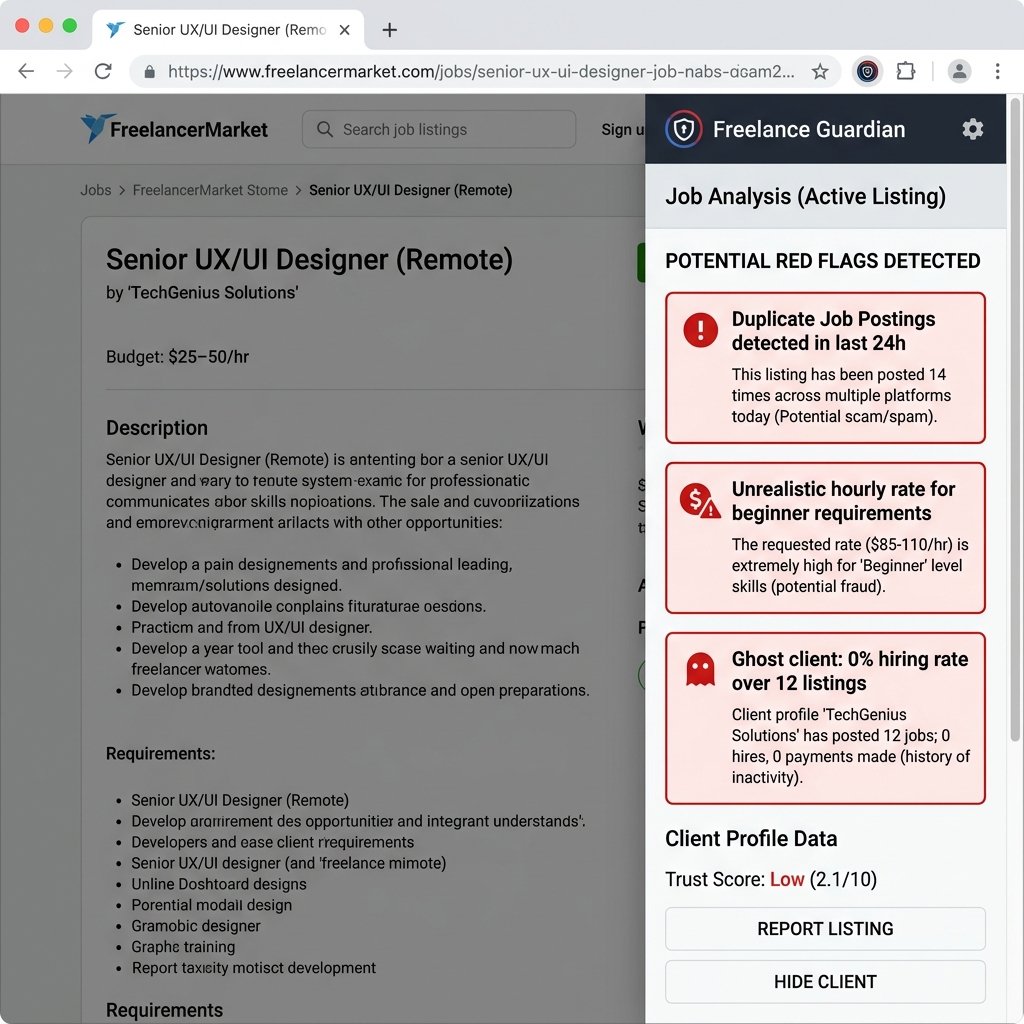The image size is (1024, 1024).
Task: Click the HIDE CLIENT button
Action: point(825,982)
